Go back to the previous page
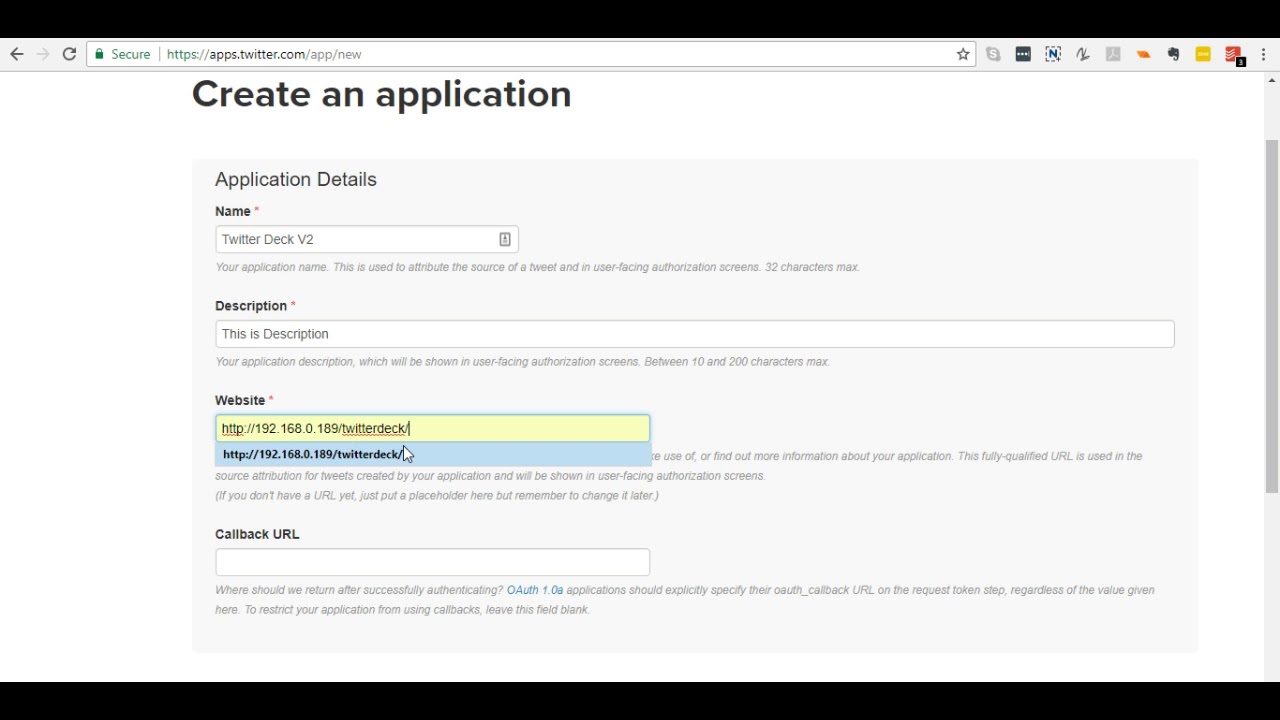The image size is (1280, 720). click(x=16, y=54)
